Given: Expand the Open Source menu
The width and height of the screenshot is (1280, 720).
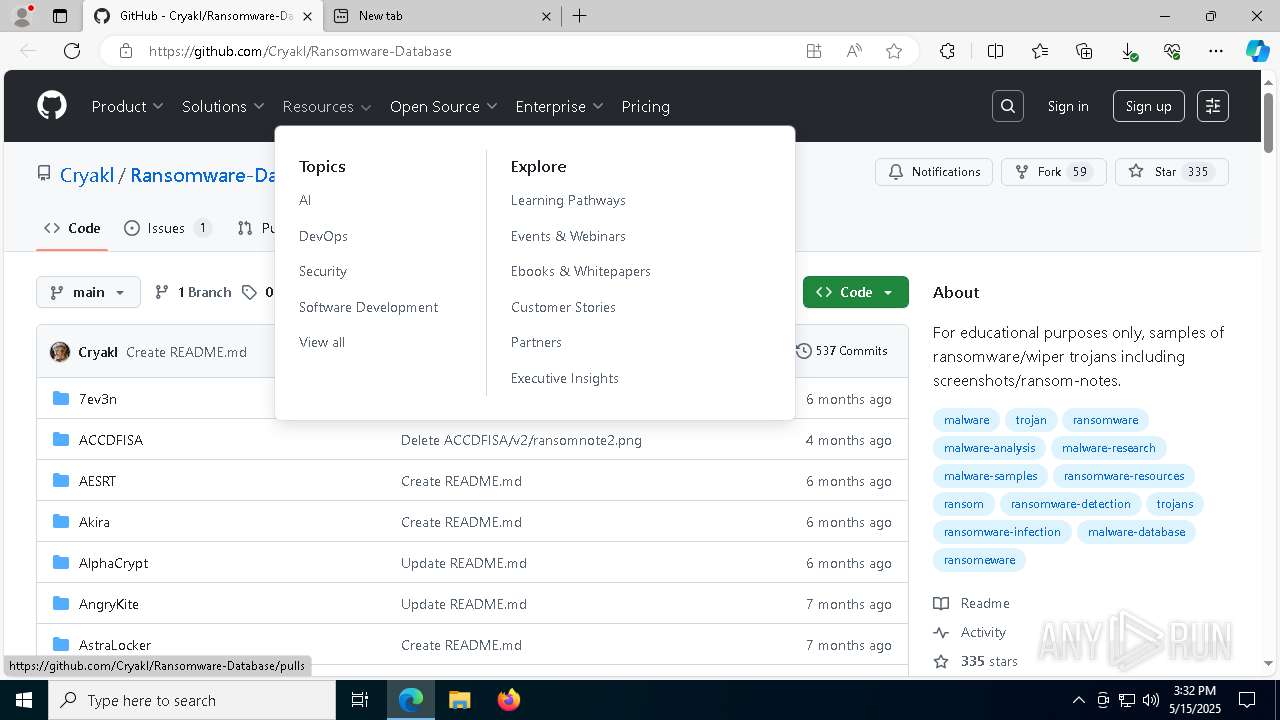Looking at the screenshot, I should tap(443, 106).
